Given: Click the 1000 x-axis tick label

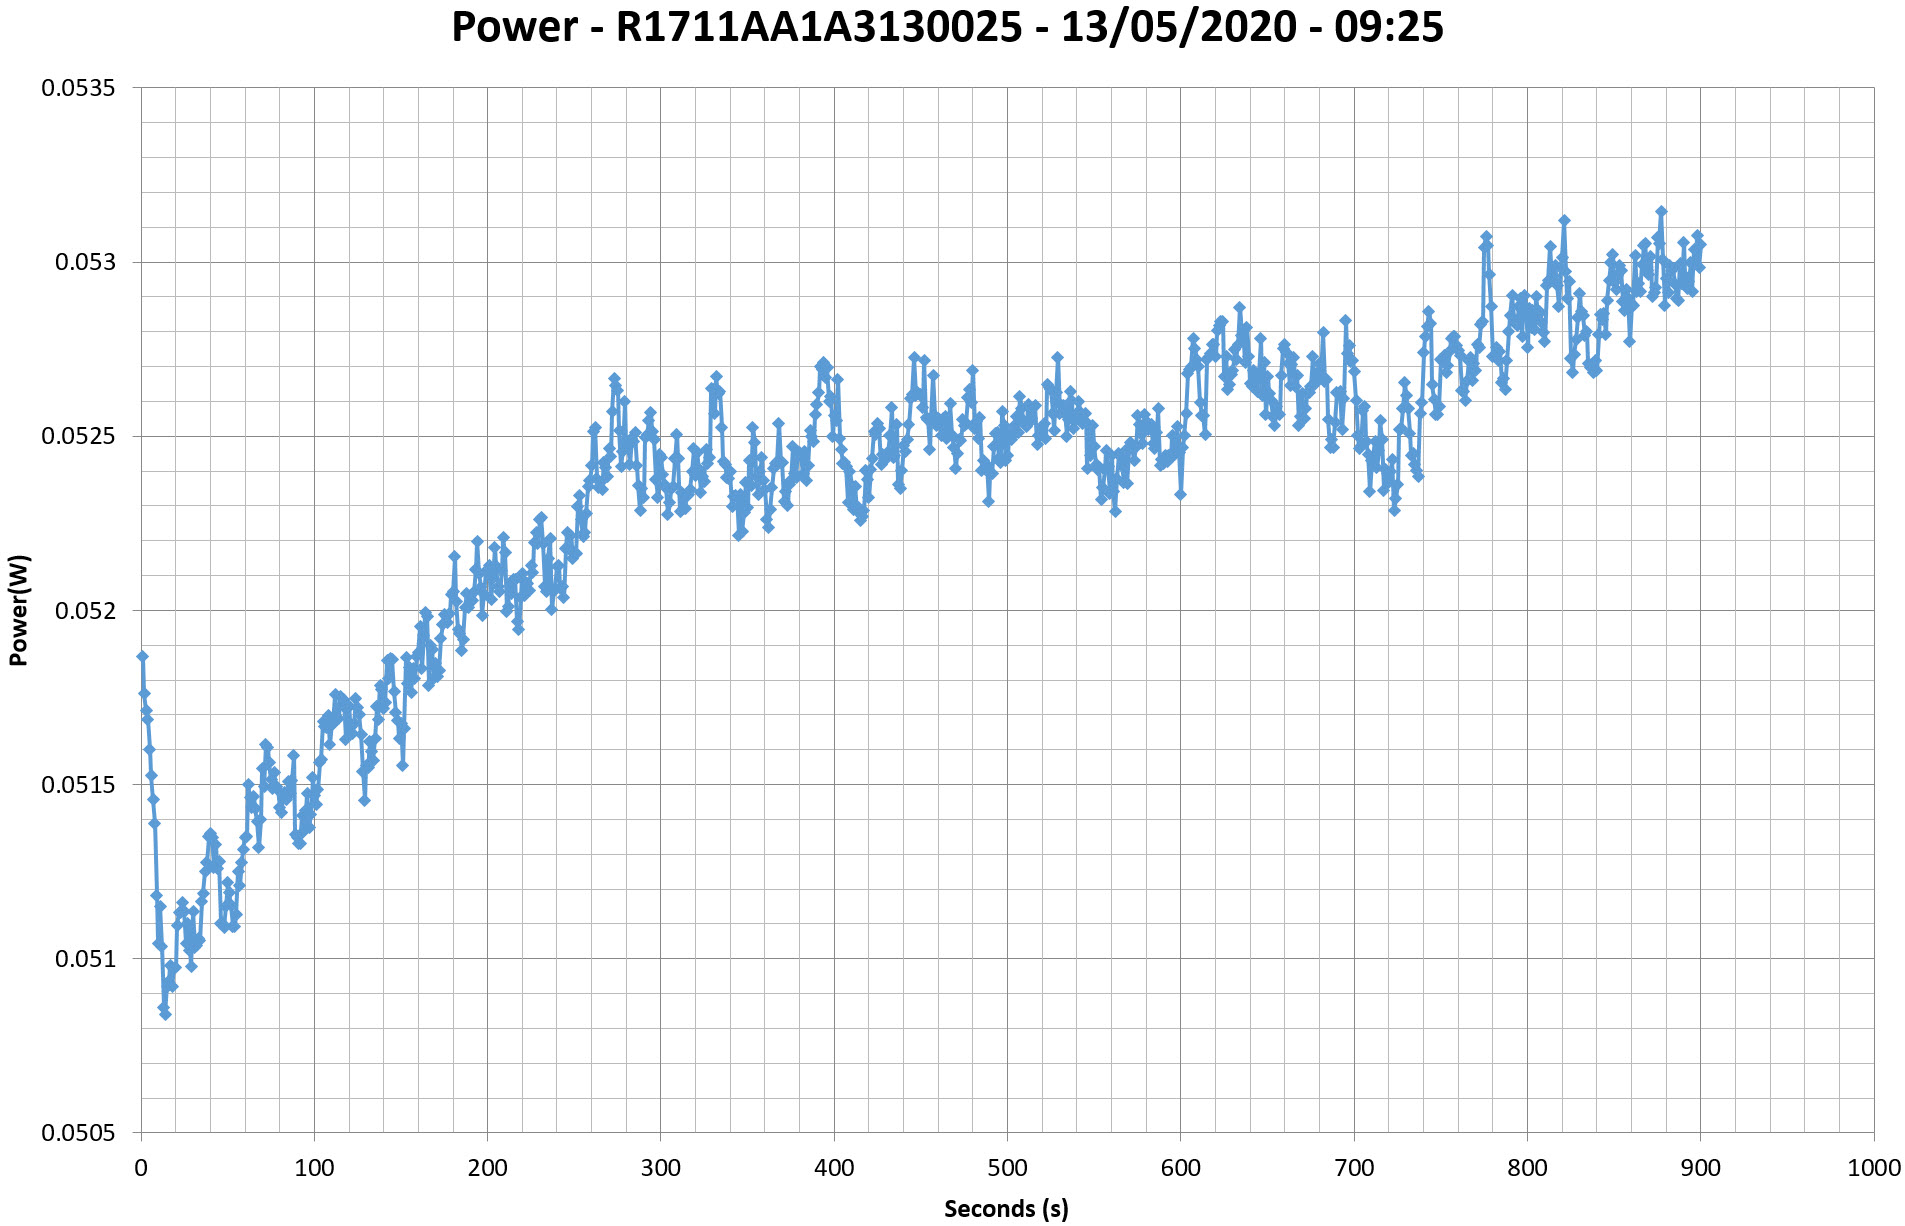Looking at the screenshot, I should click(1873, 1168).
